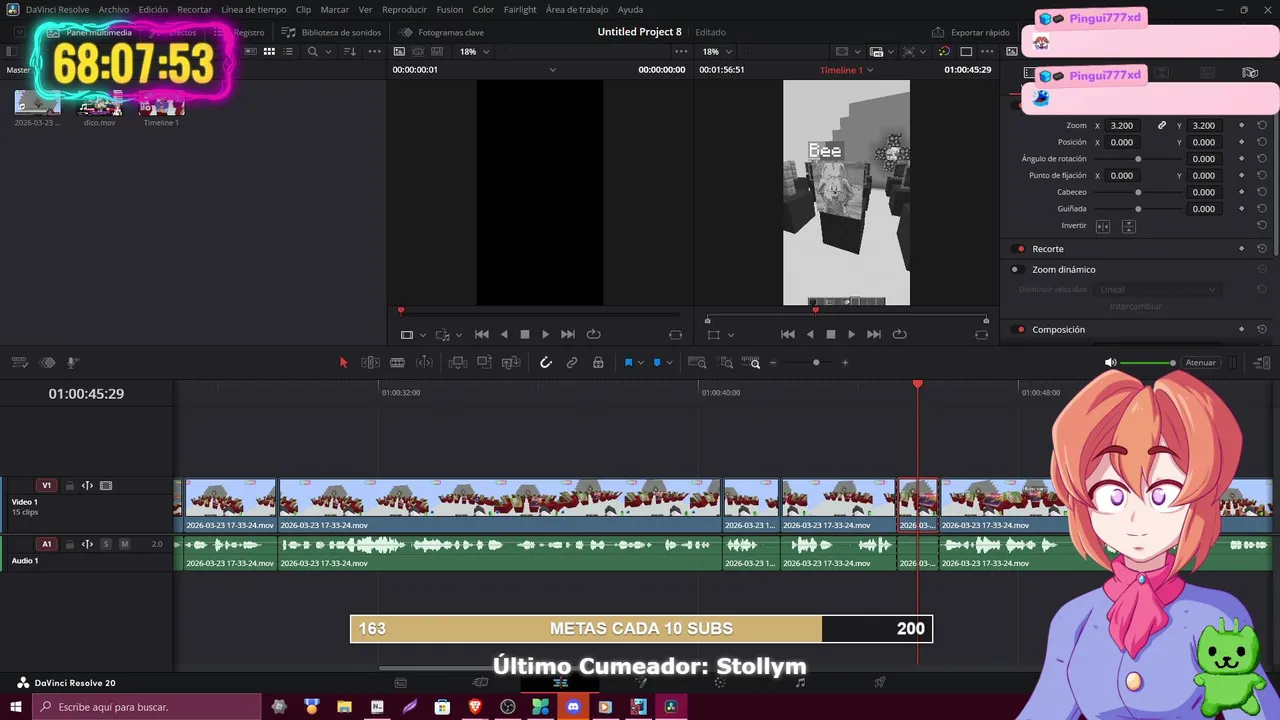Toggle loop in timeline viewer
This screenshot has height=720, width=1280.
[x=899, y=335]
